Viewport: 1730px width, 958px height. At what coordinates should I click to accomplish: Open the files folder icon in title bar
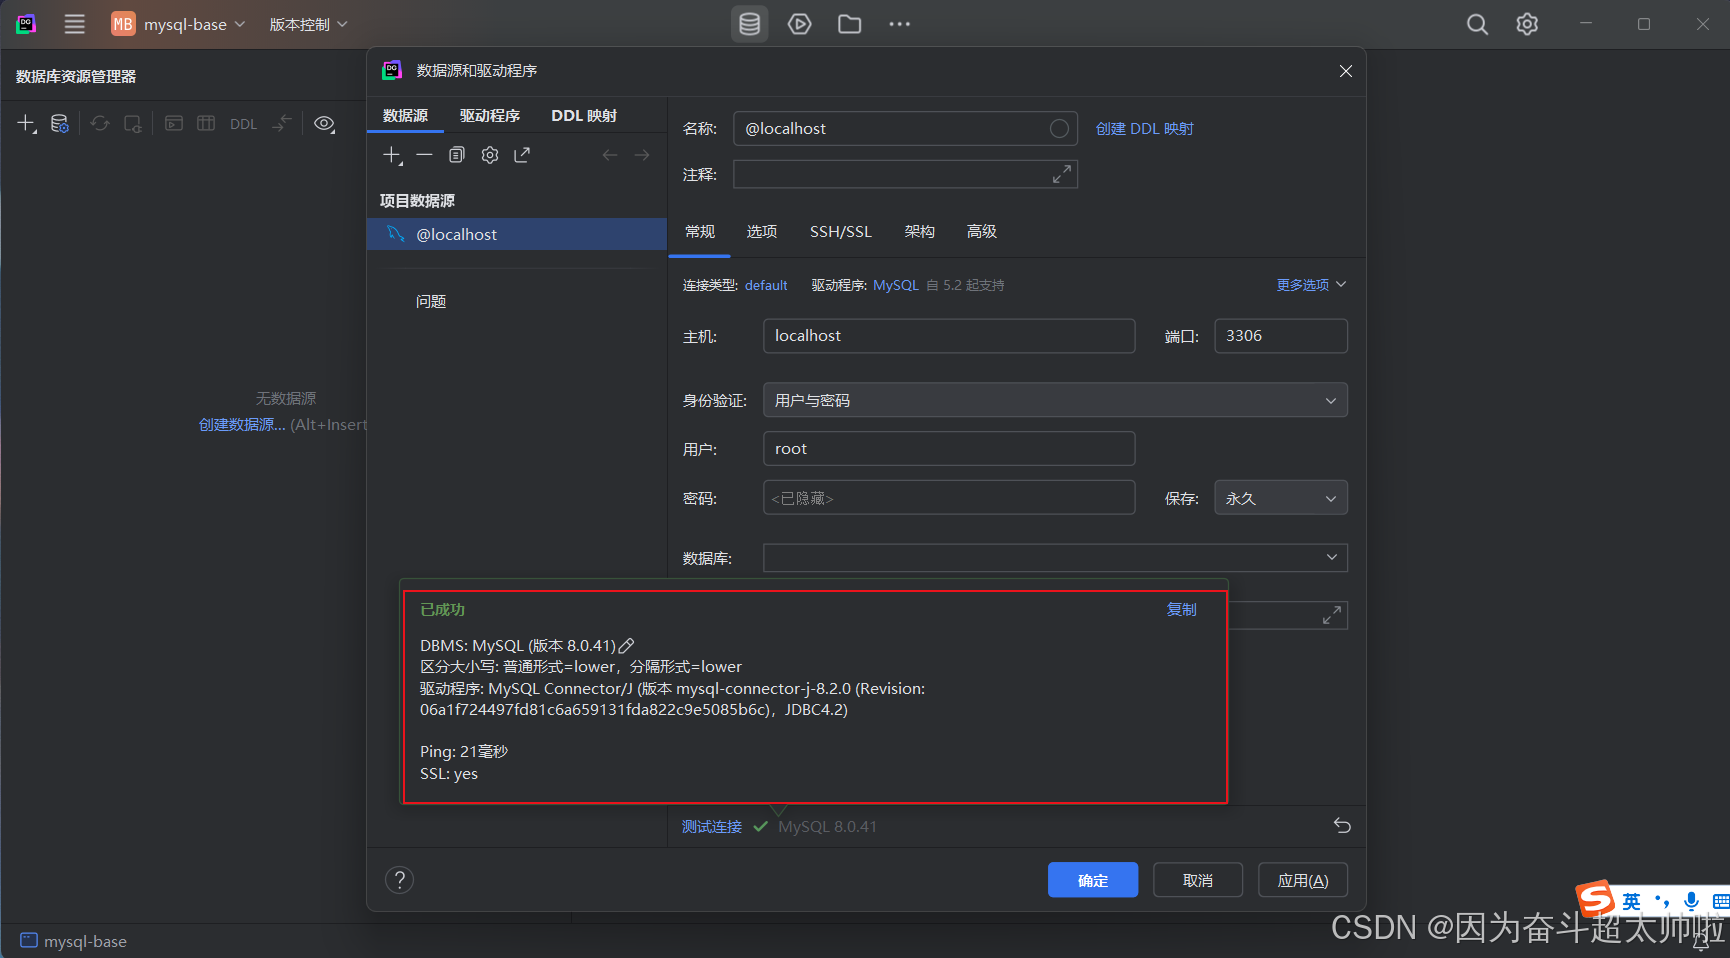(x=850, y=24)
